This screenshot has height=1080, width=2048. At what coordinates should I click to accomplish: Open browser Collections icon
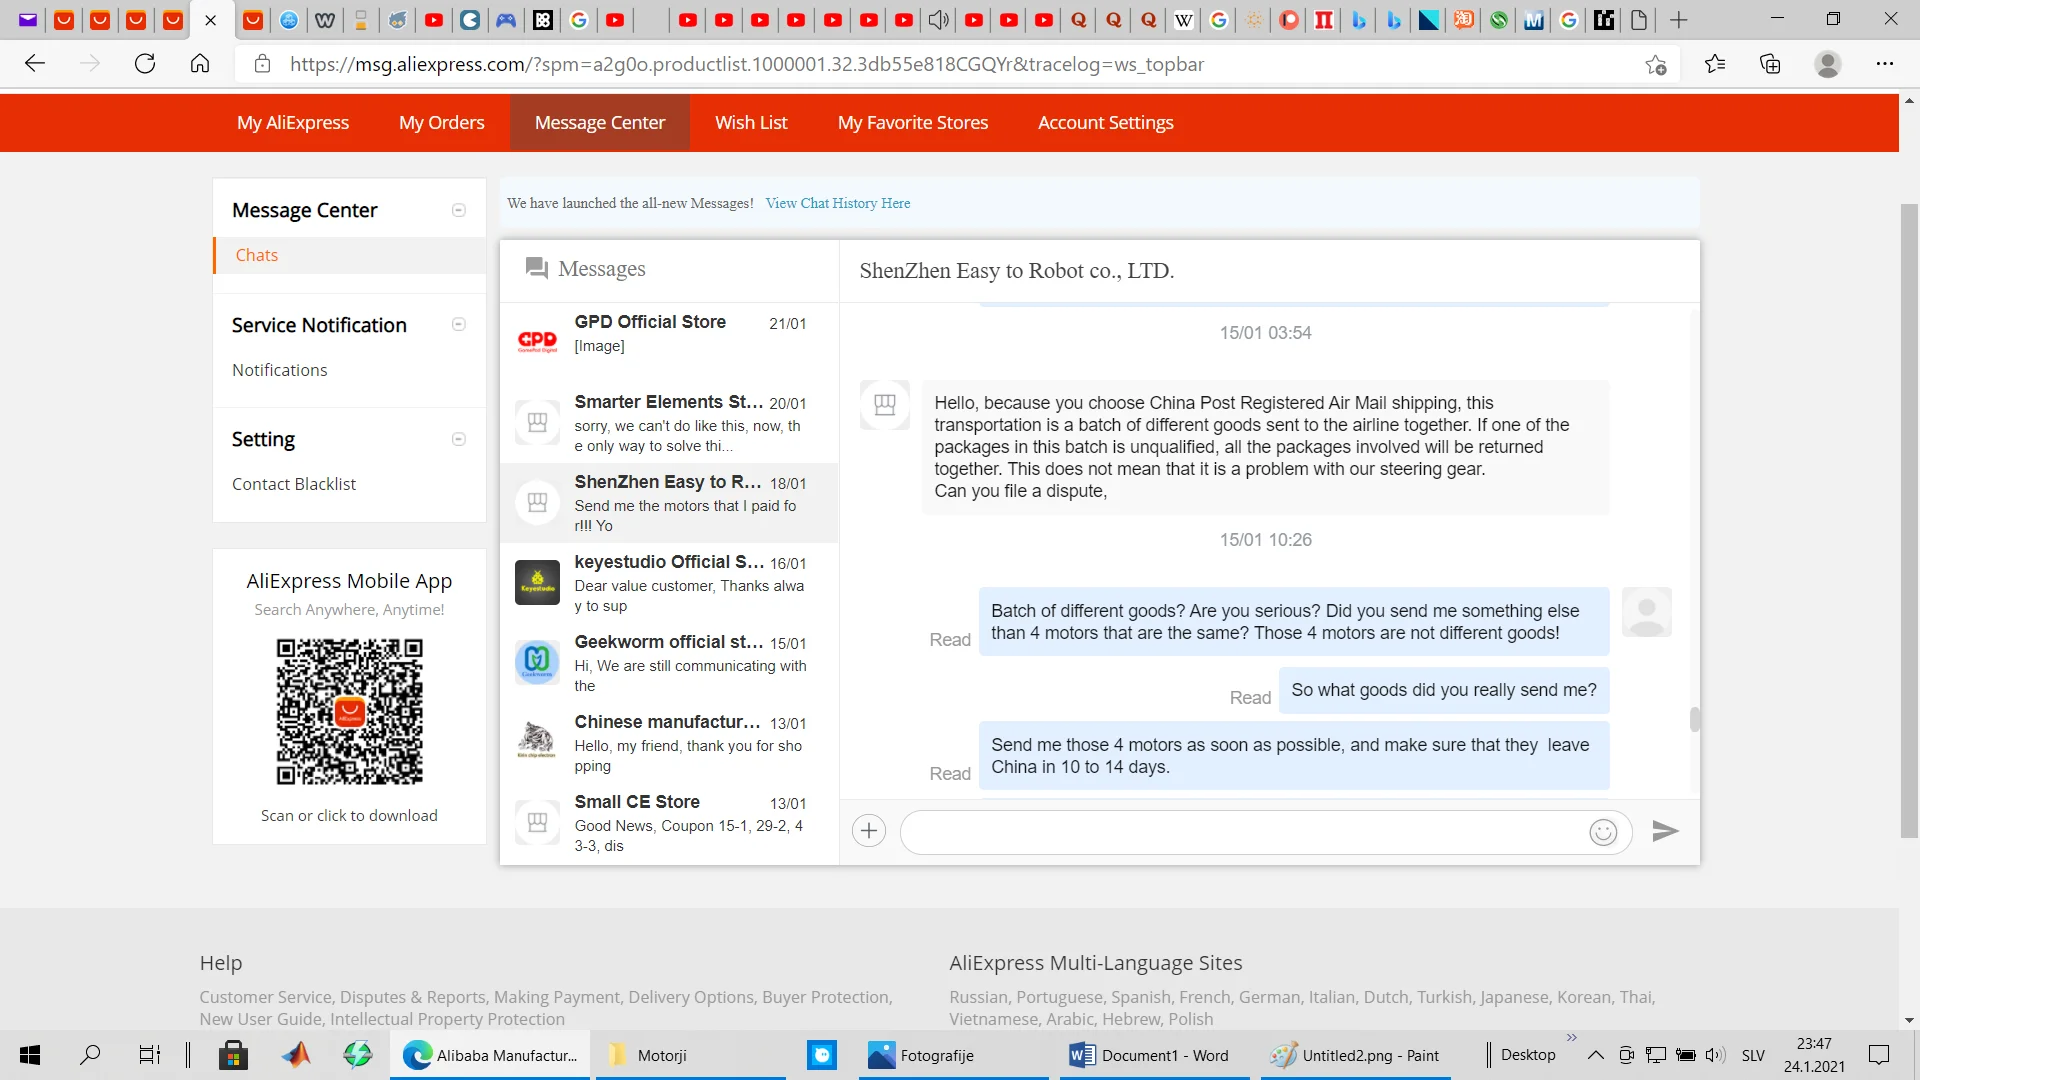tap(1770, 64)
